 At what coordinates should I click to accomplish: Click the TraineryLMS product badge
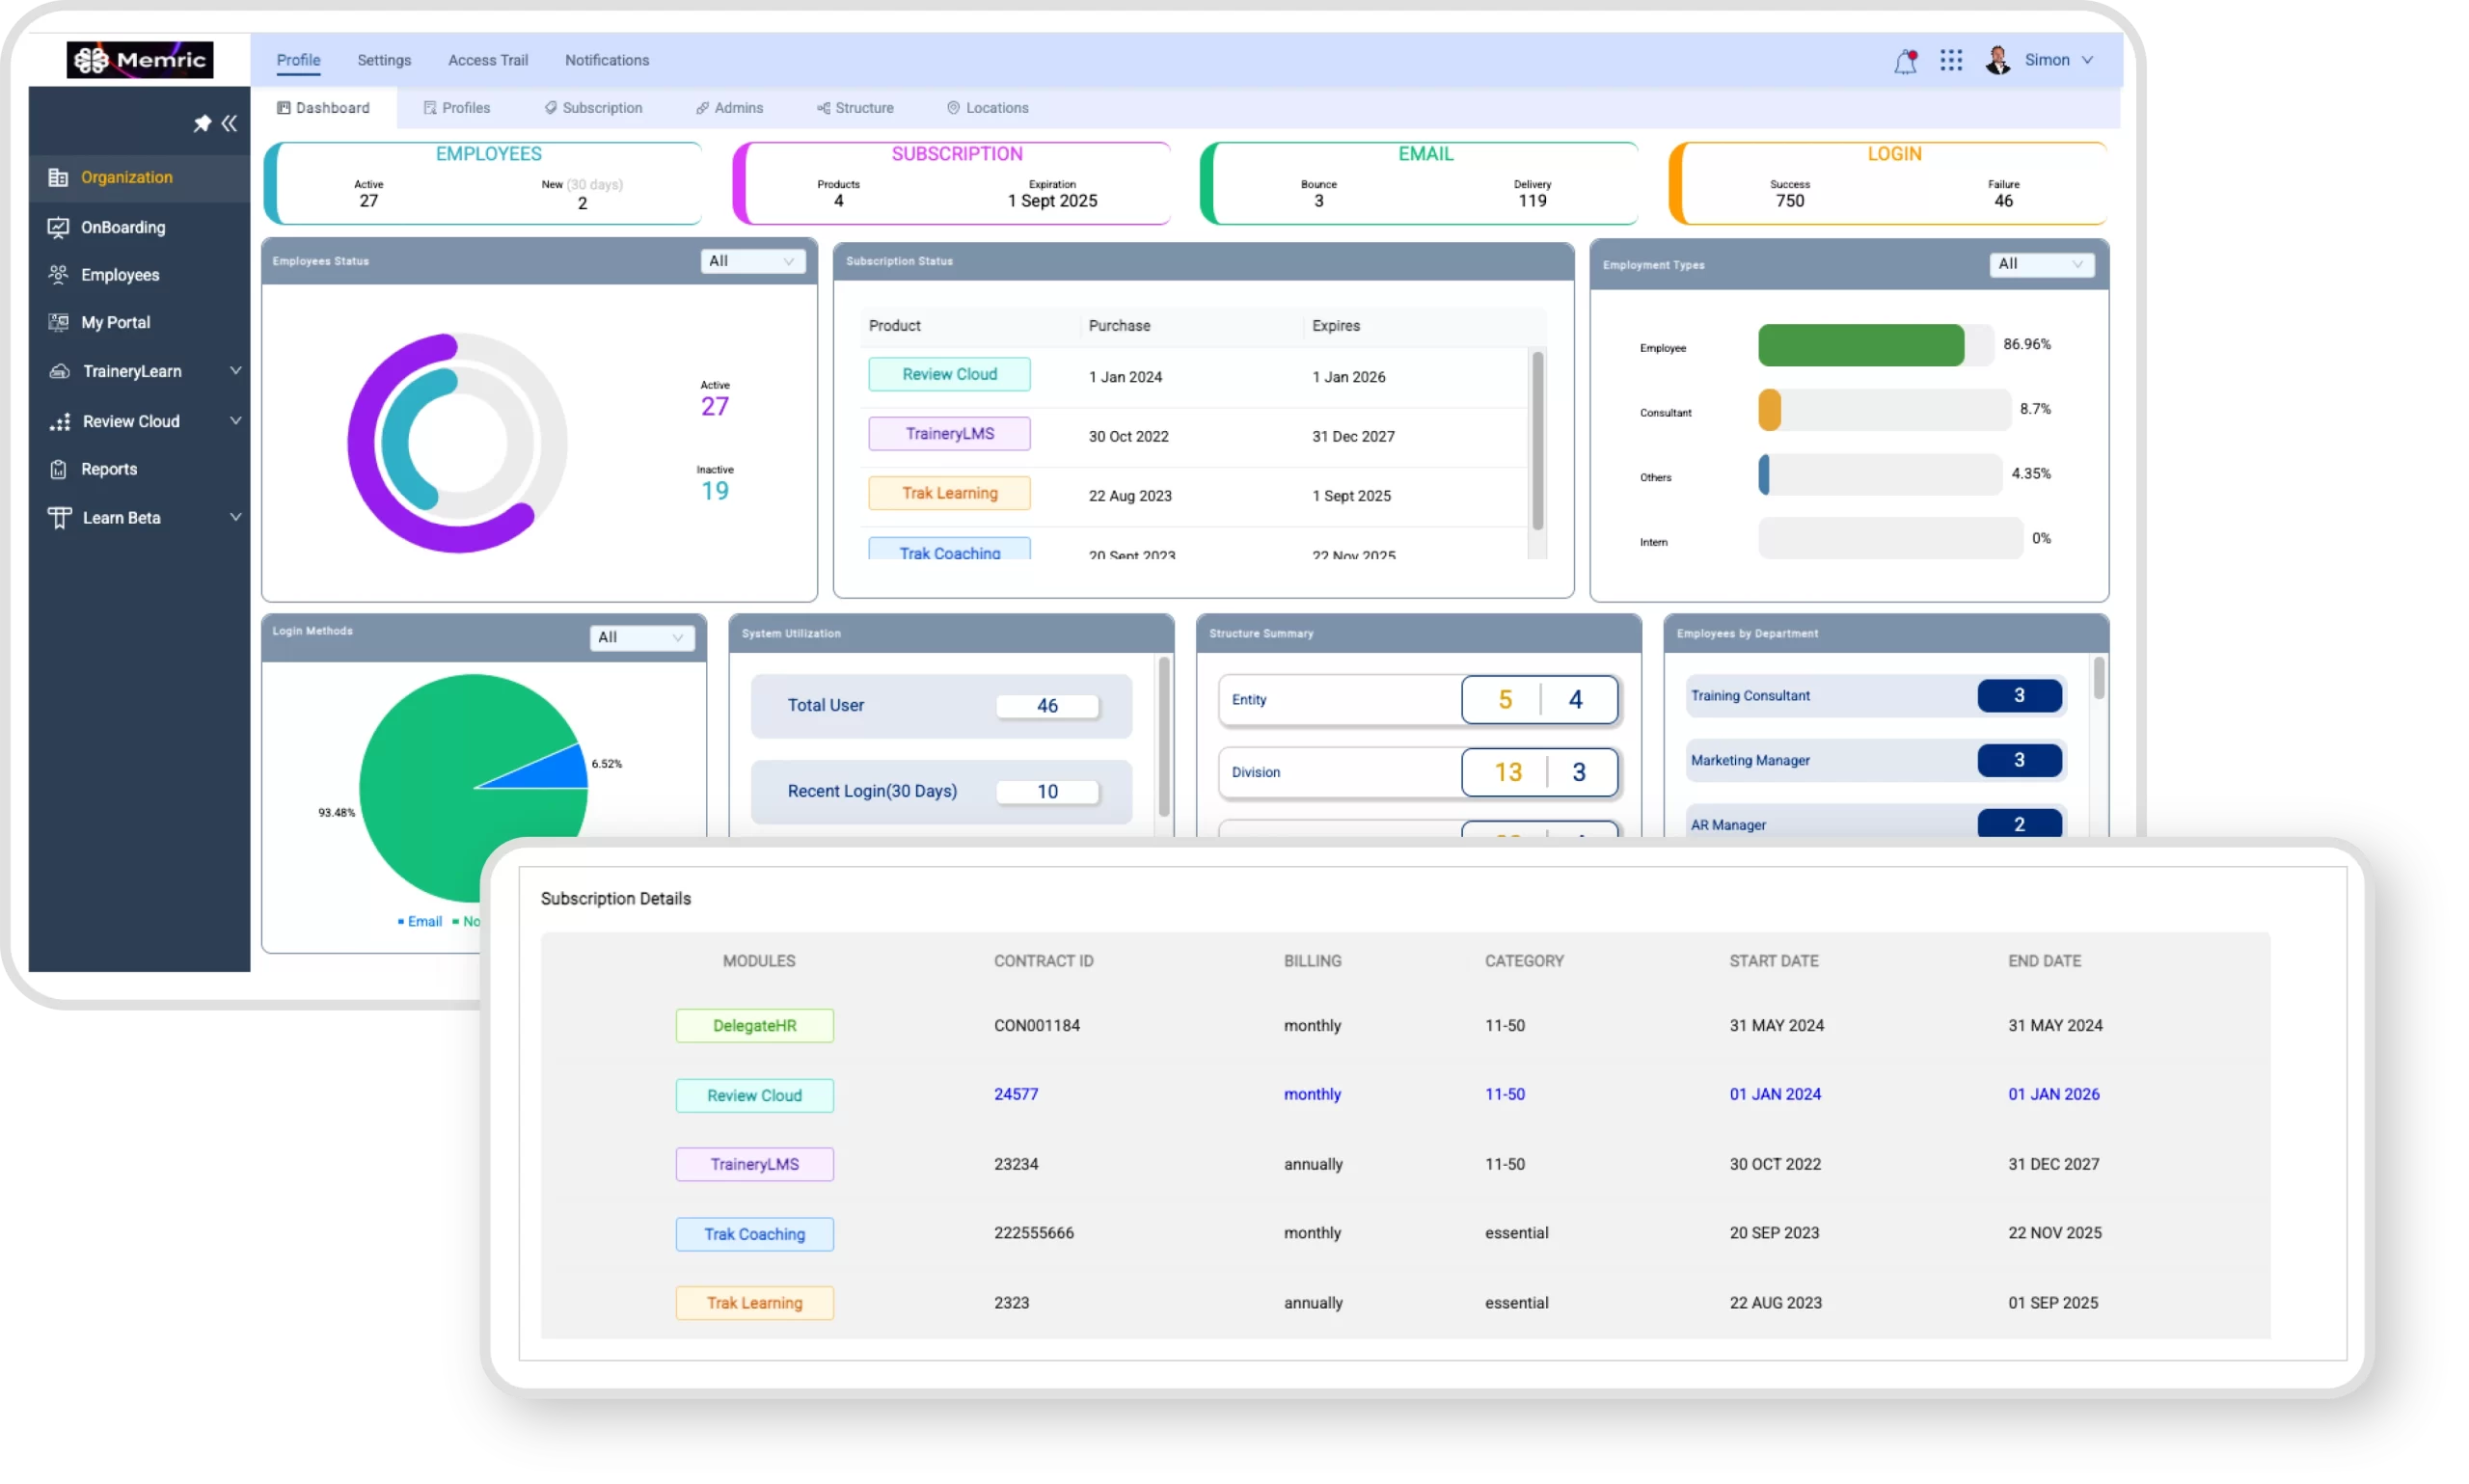[949, 434]
